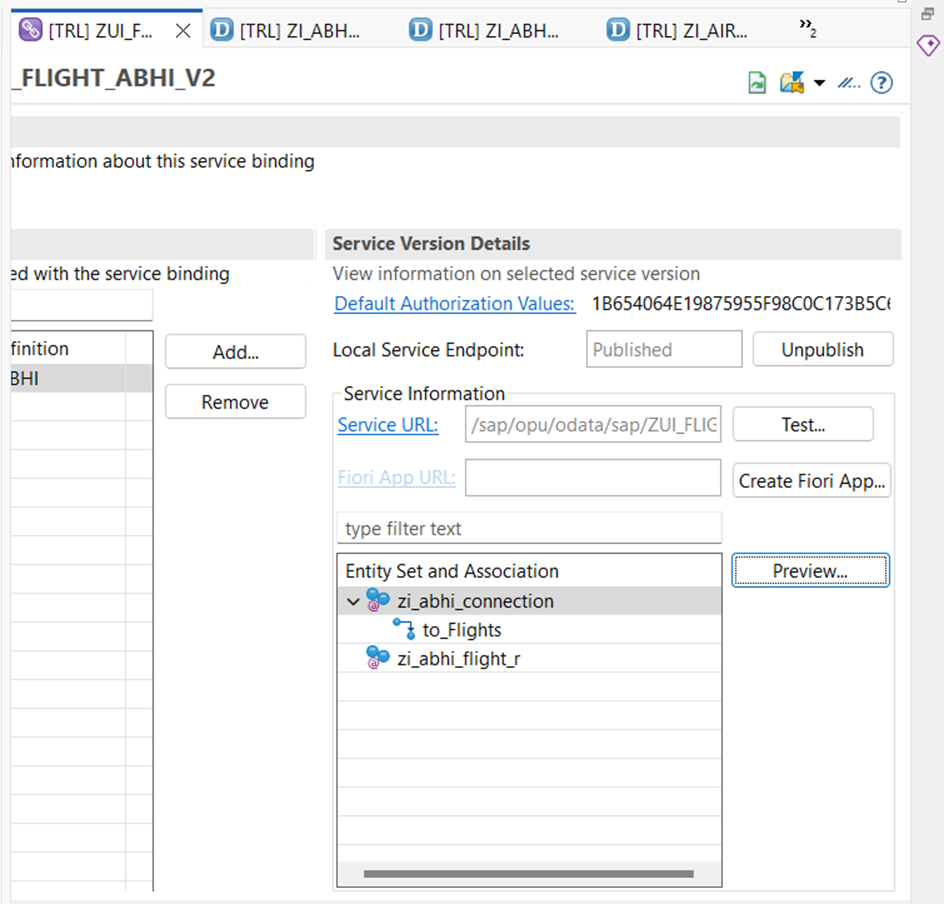
Task: Open the Service URL link
Action: (388, 425)
